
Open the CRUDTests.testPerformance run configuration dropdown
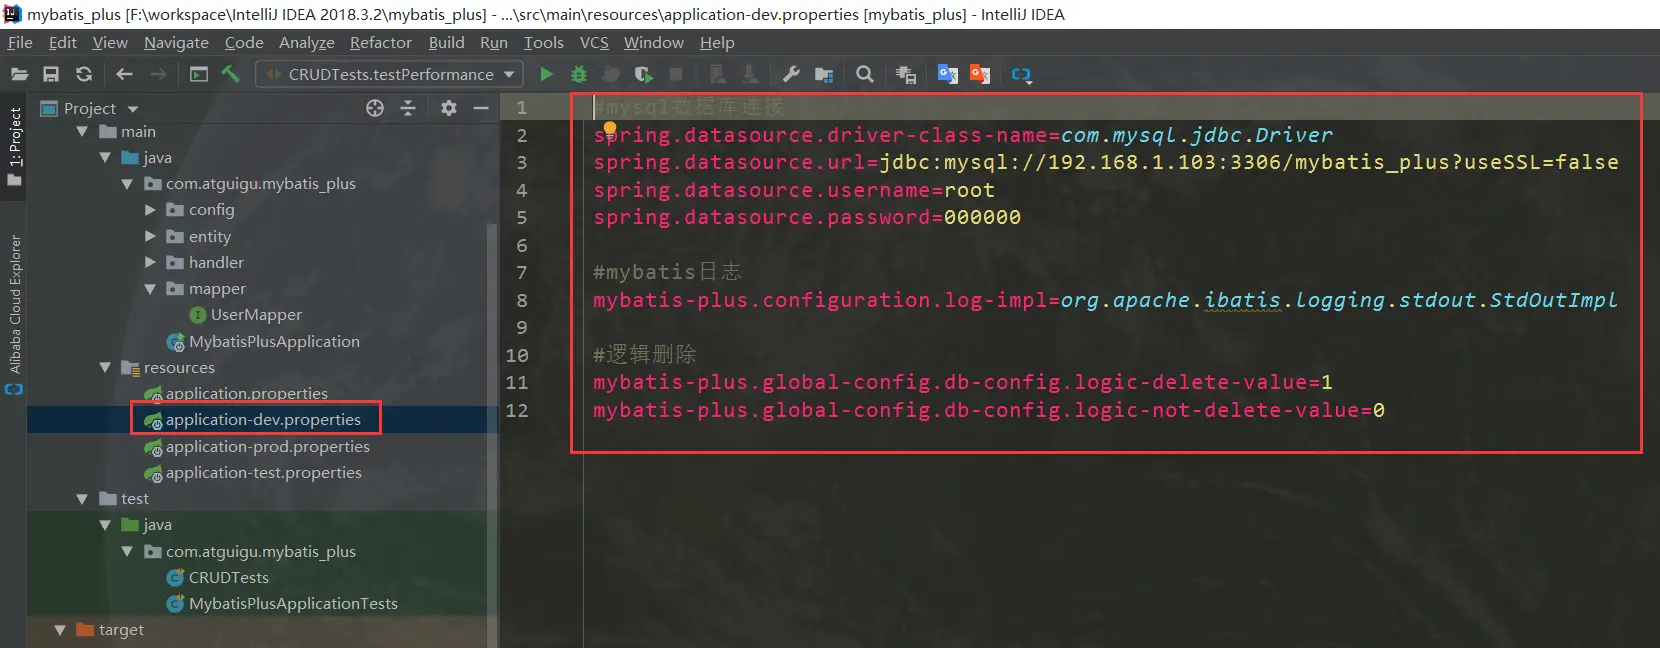pos(390,74)
